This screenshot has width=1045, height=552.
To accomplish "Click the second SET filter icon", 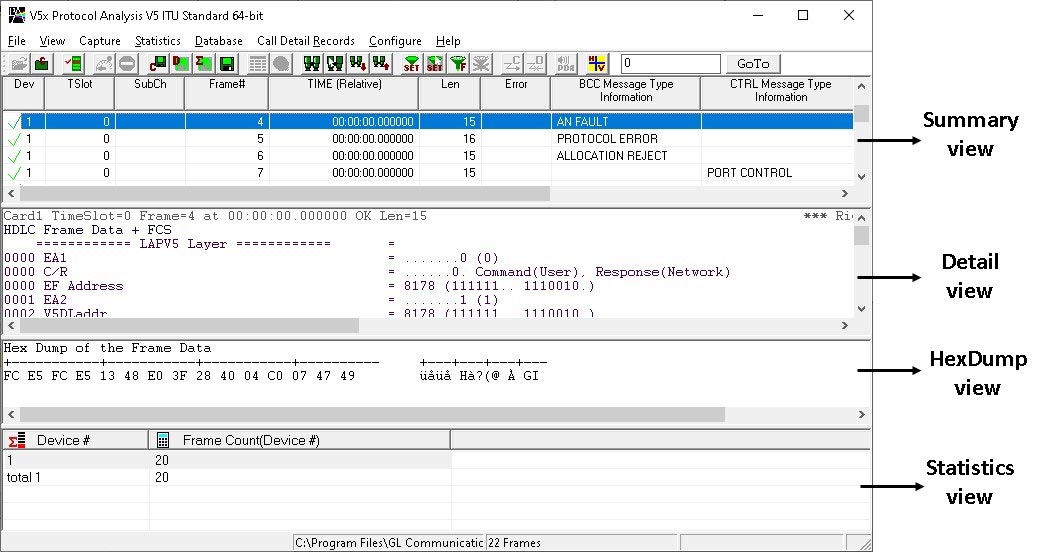I will tap(435, 64).
